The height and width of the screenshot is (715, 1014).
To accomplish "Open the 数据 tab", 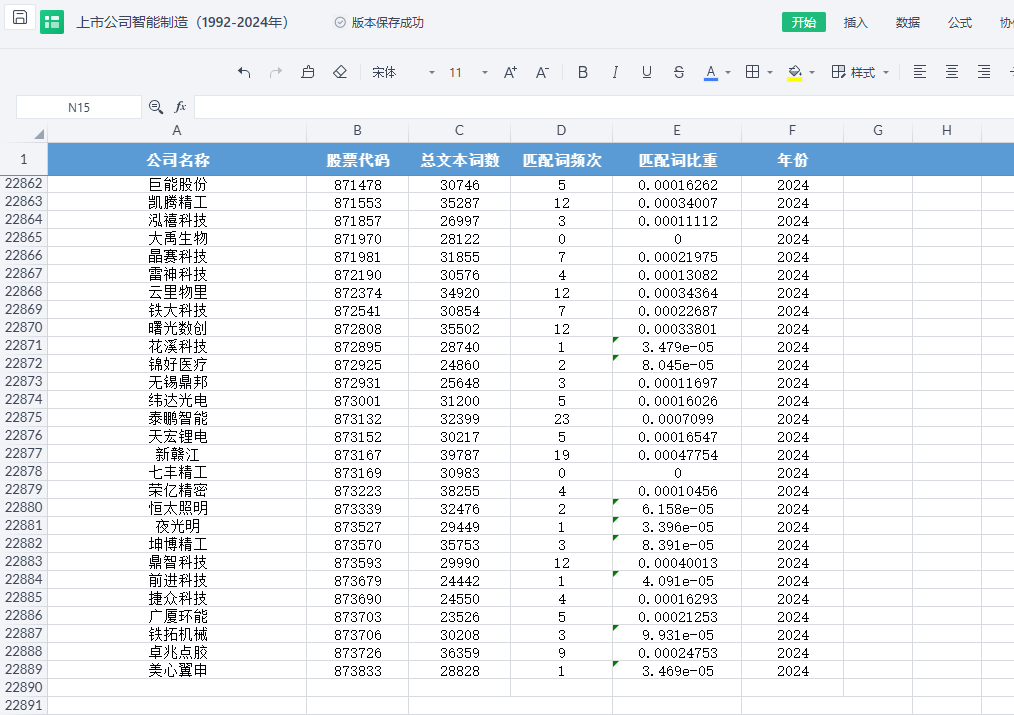I will (907, 23).
